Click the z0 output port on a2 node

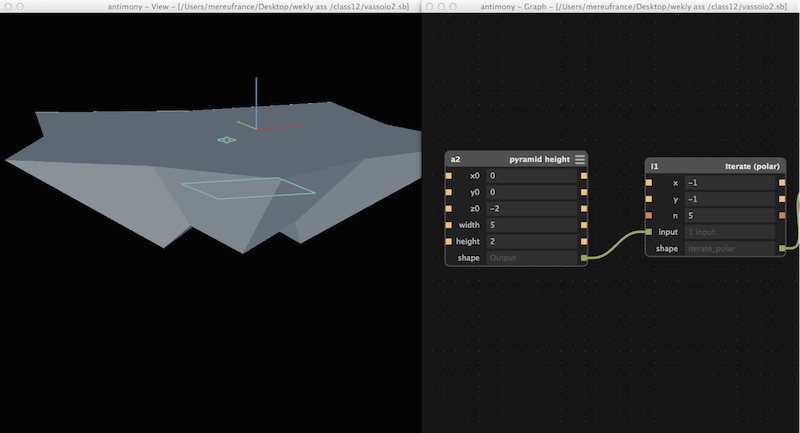584,209
